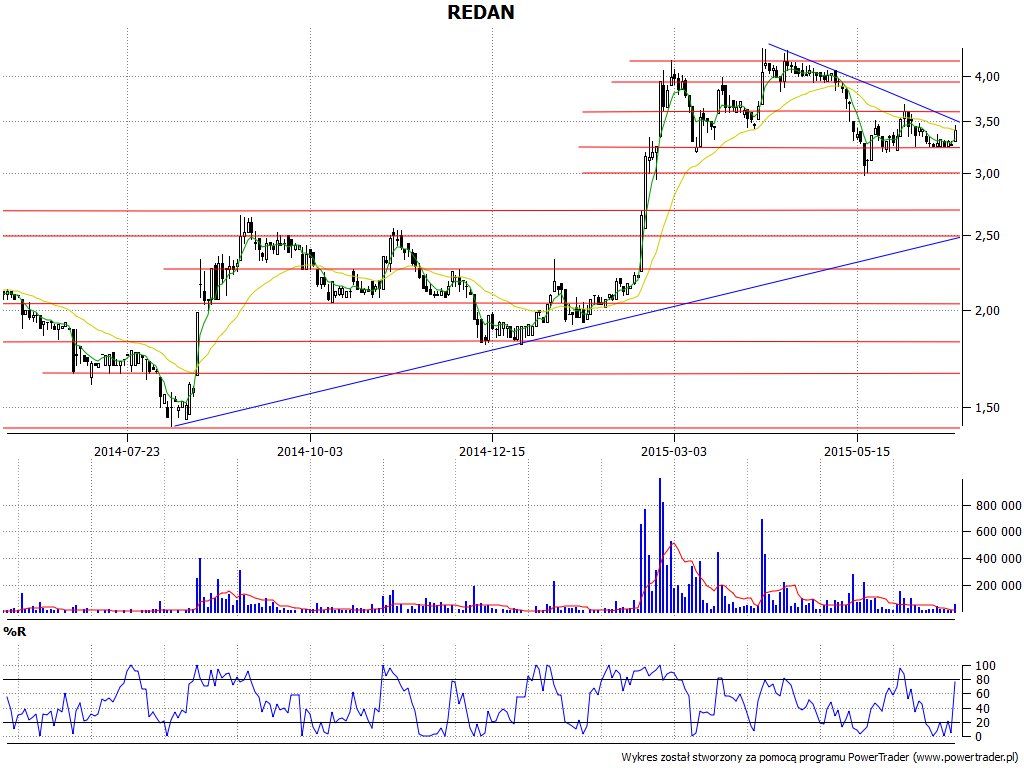Screen dimensions: 1024x768
Task: Click the 800 000 volume axis label
Action: click(x=999, y=505)
